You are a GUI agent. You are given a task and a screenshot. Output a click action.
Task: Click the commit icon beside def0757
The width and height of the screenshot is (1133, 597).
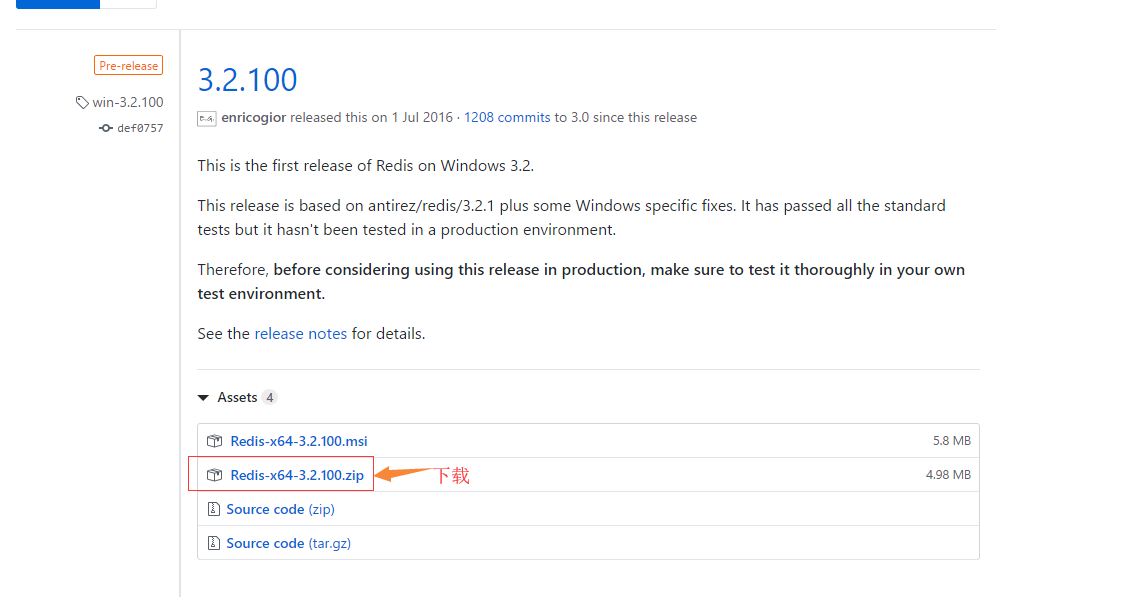[x=106, y=128]
